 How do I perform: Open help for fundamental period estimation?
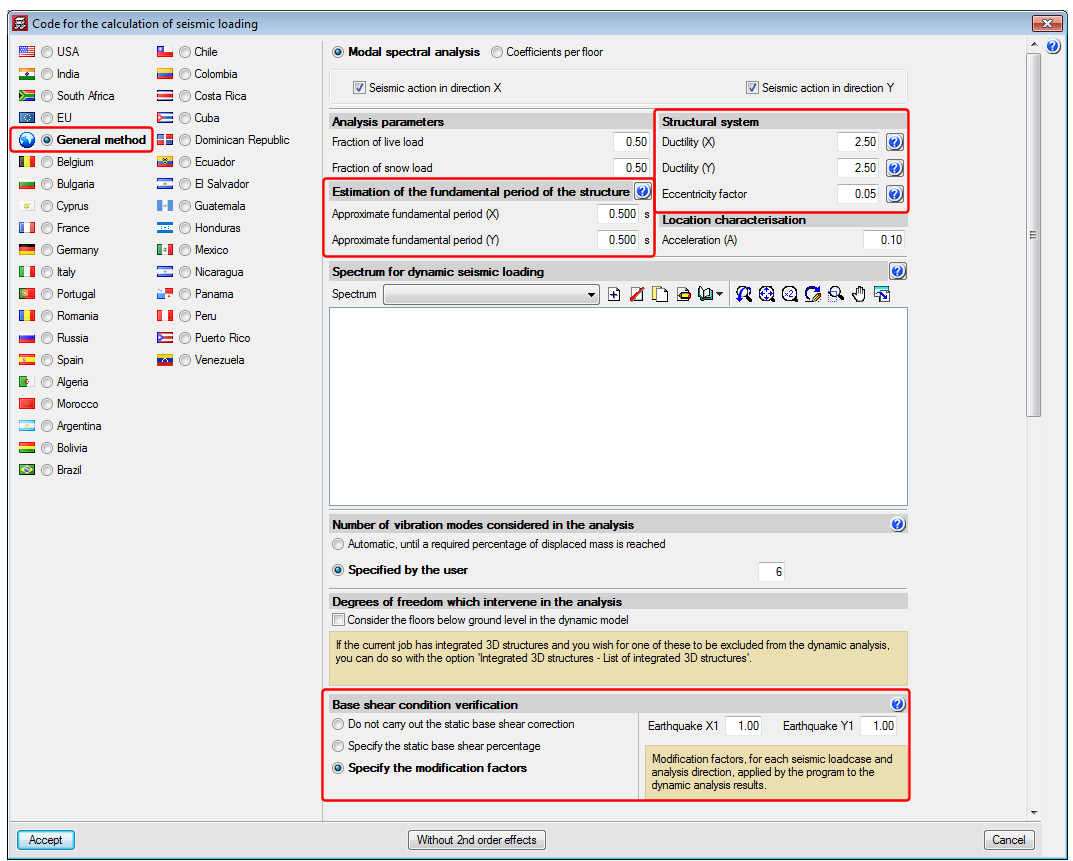click(643, 191)
